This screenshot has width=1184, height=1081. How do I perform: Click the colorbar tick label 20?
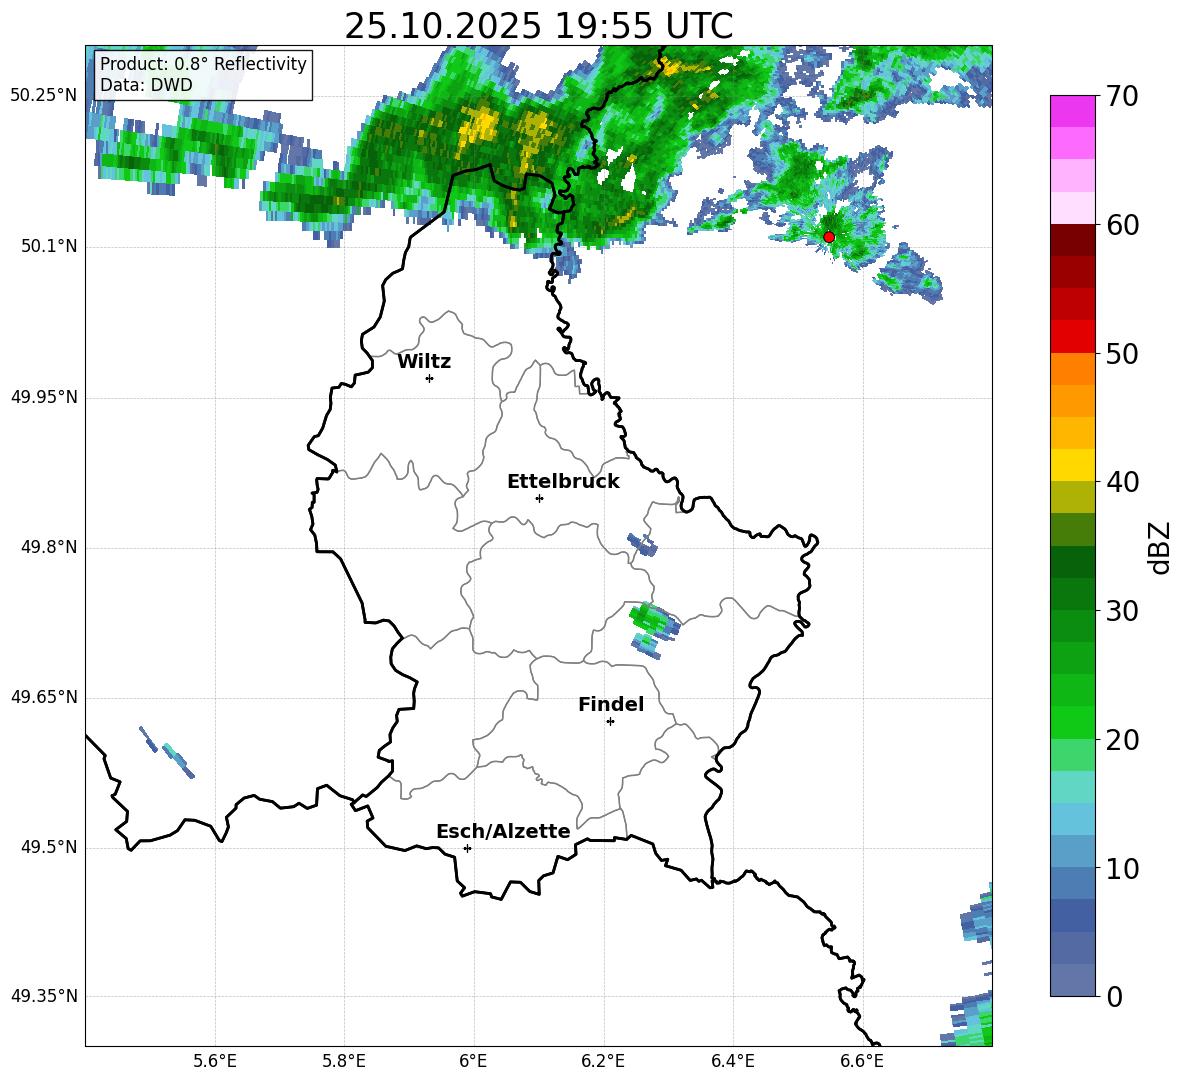click(x=1123, y=740)
